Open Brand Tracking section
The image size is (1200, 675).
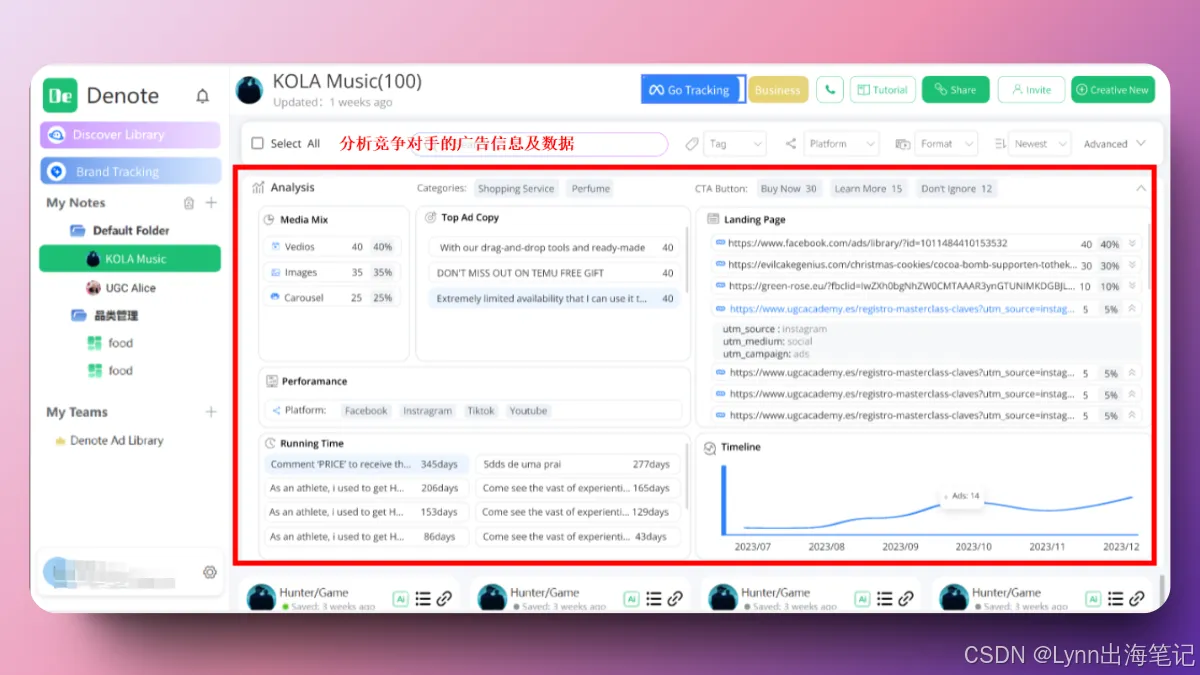130,171
